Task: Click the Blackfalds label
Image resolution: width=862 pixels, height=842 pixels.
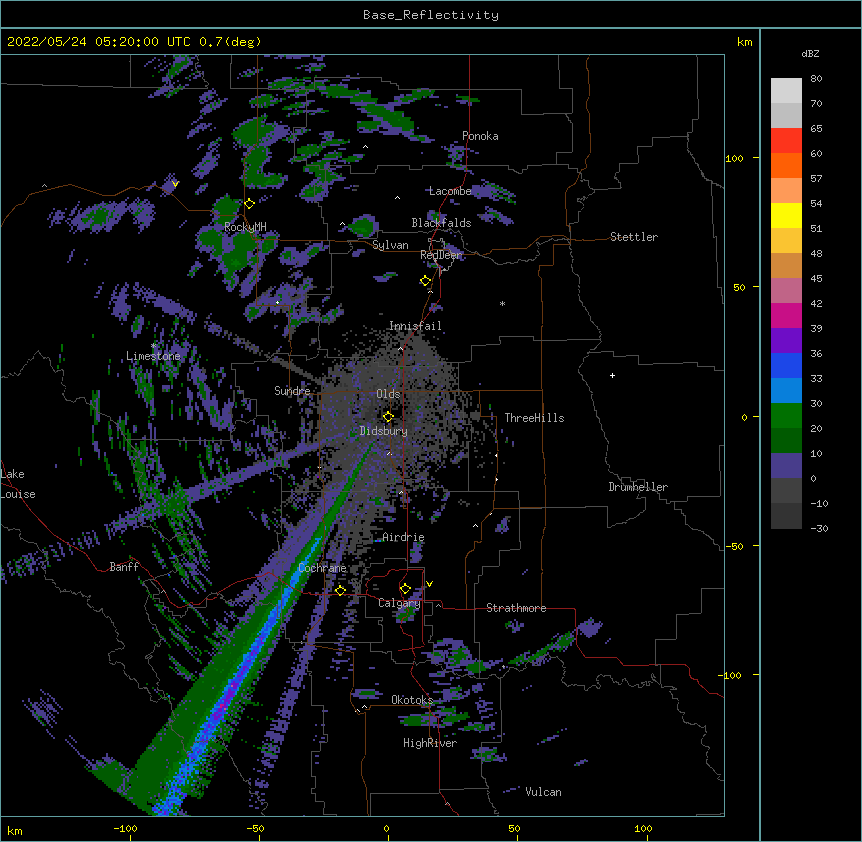Action: [441, 223]
